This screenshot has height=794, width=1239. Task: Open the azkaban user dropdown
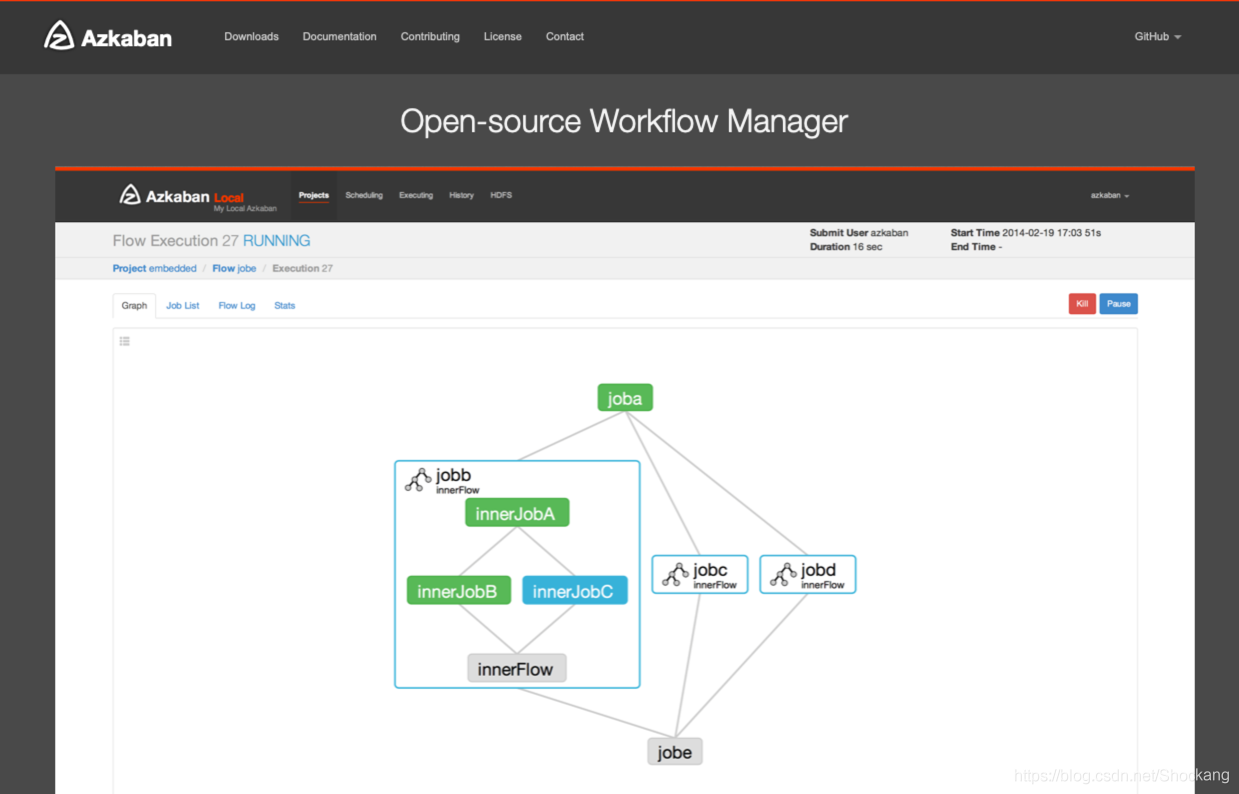1109,195
